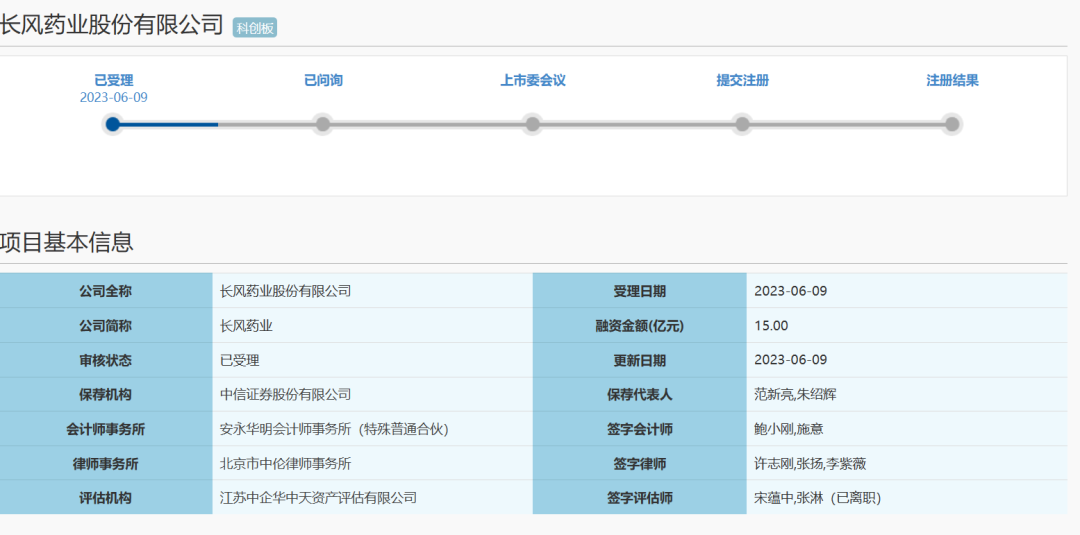Click the 项目基本信息 section heading

(x=67, y=242)
